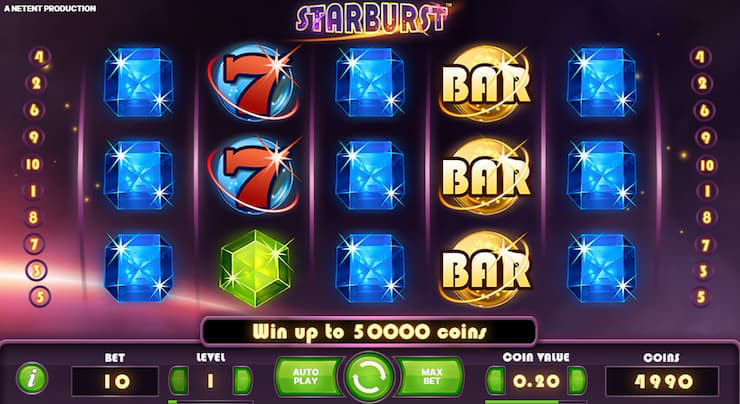Click the green gem symbol on reel two
The width and height of the screenshot is (740, 404).
[255, 268]
